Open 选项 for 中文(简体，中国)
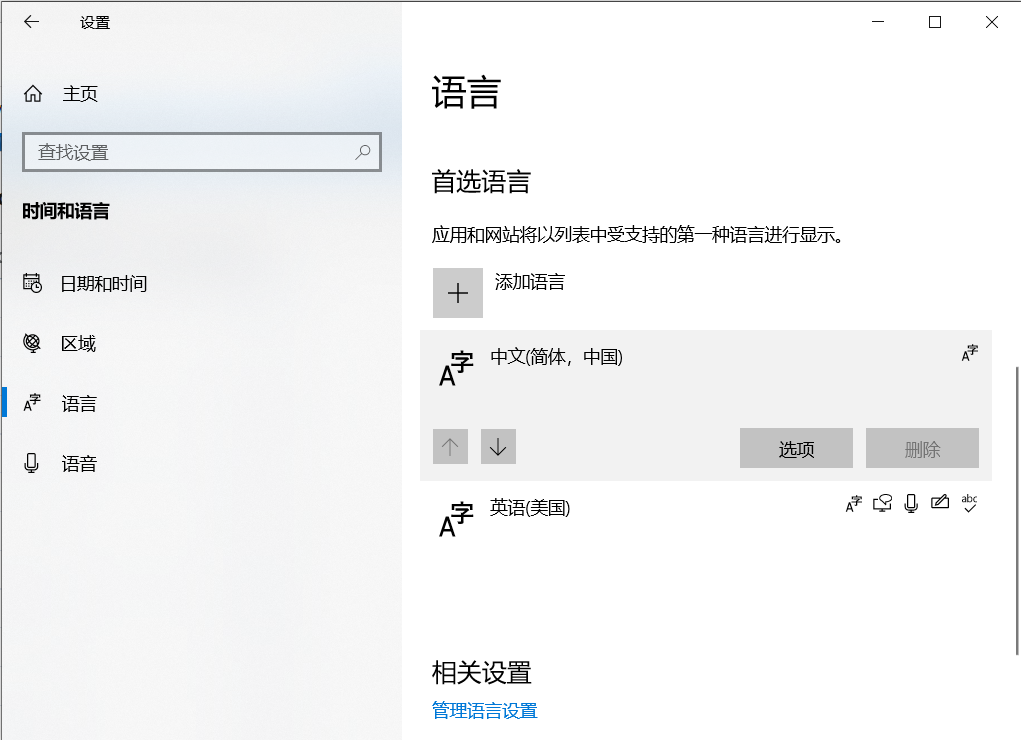Viewport: 1021px width, 740px height. pyautogui.click(x=795, y=448)
